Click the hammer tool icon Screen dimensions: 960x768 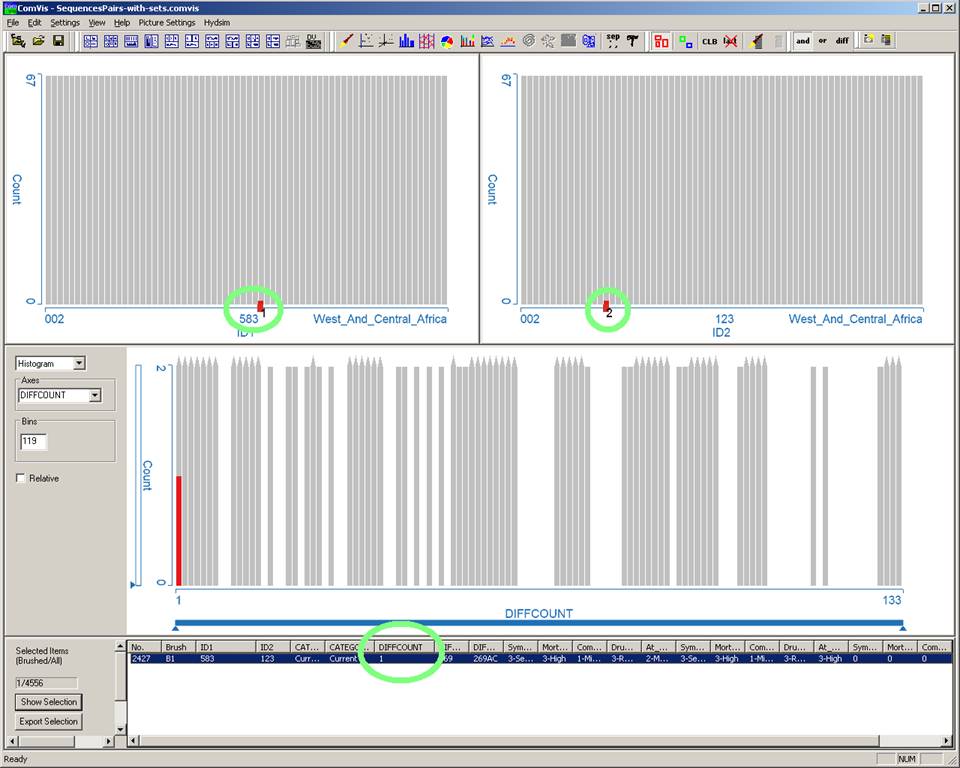633,41
